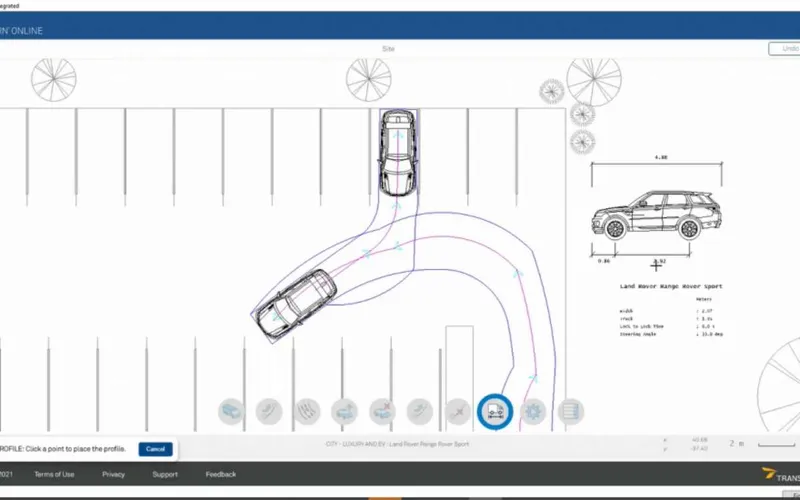Viewport: 800px width, 500px height.
Task: Select the angled car on the turning path
Action: [295, 305]
